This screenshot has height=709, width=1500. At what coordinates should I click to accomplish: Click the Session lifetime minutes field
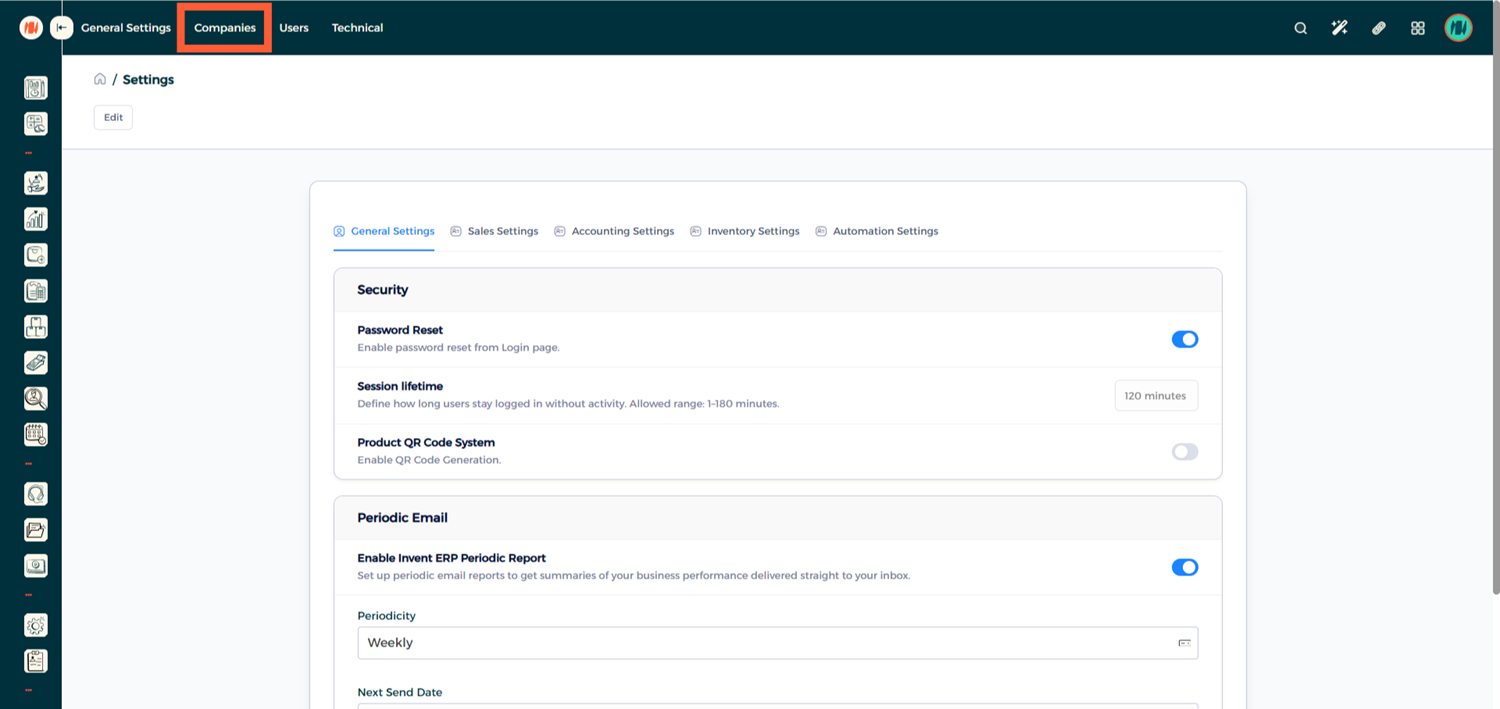coord(1155,396)
